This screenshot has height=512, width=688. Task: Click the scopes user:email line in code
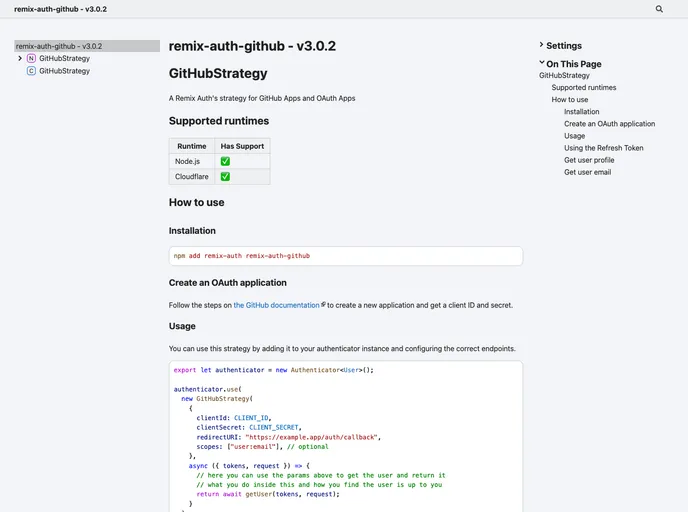click(x=262, y=447)
